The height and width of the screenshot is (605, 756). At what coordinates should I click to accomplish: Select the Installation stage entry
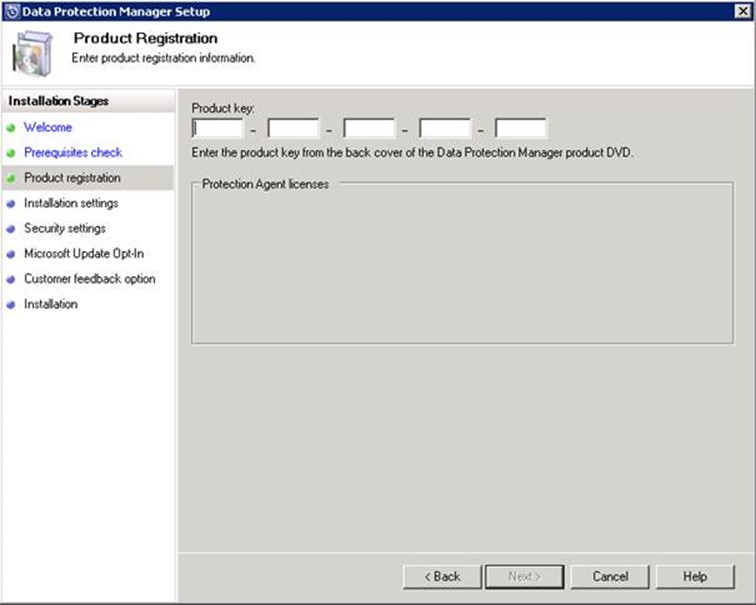pyautogui.click(x=51, y=304)
